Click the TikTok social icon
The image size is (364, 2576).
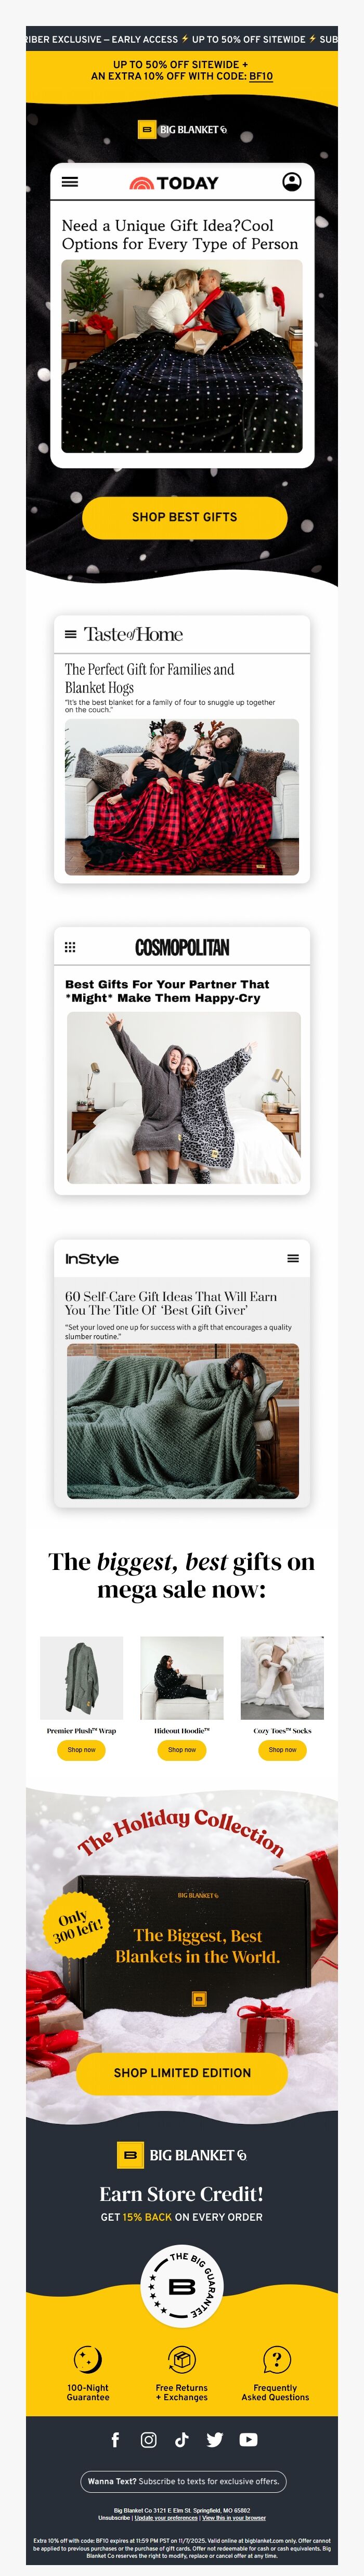tap(181, 2439)
